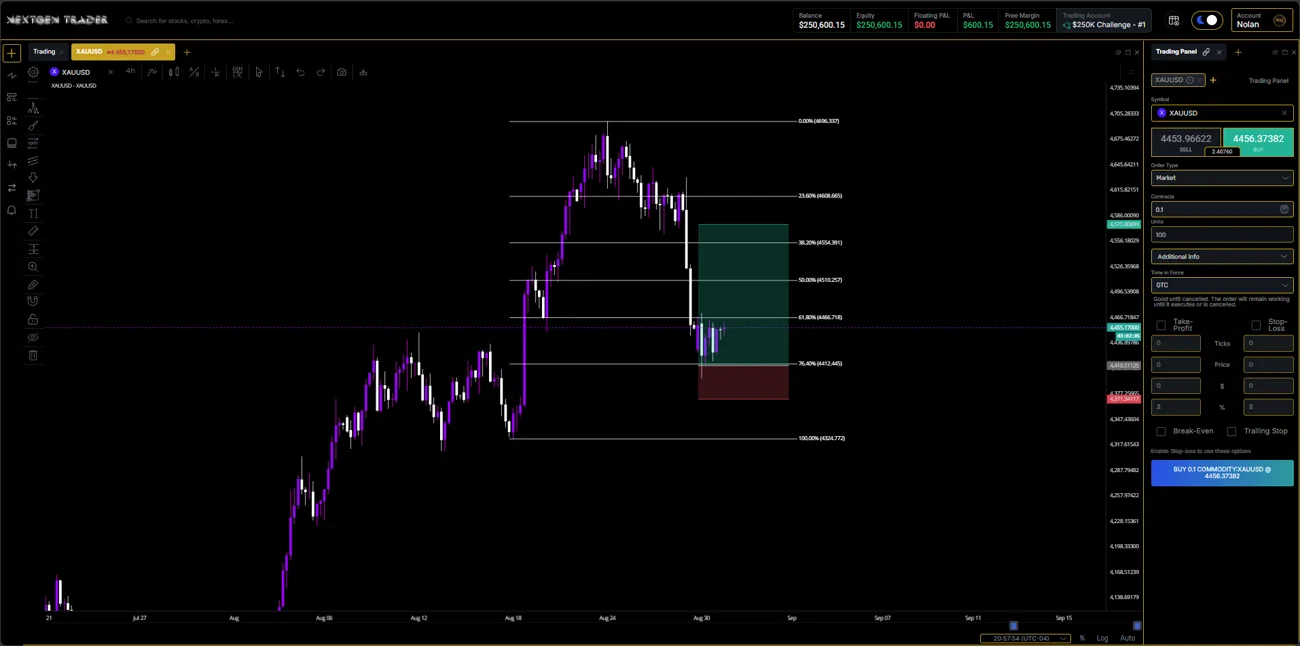Open the alerts bell in left sidebar
Image resolution: width=1300 pixels, height=646 pixels.
(11, 210)
